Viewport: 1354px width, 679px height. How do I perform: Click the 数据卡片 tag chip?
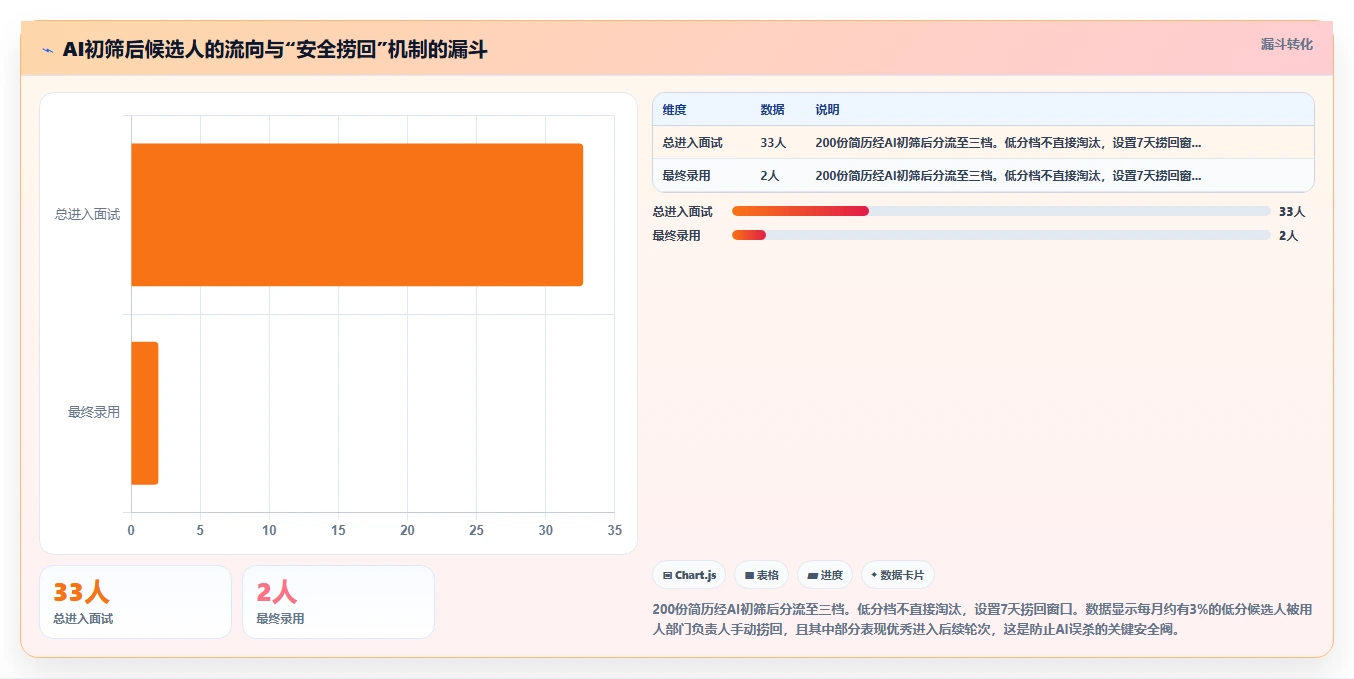pos(897,575)
